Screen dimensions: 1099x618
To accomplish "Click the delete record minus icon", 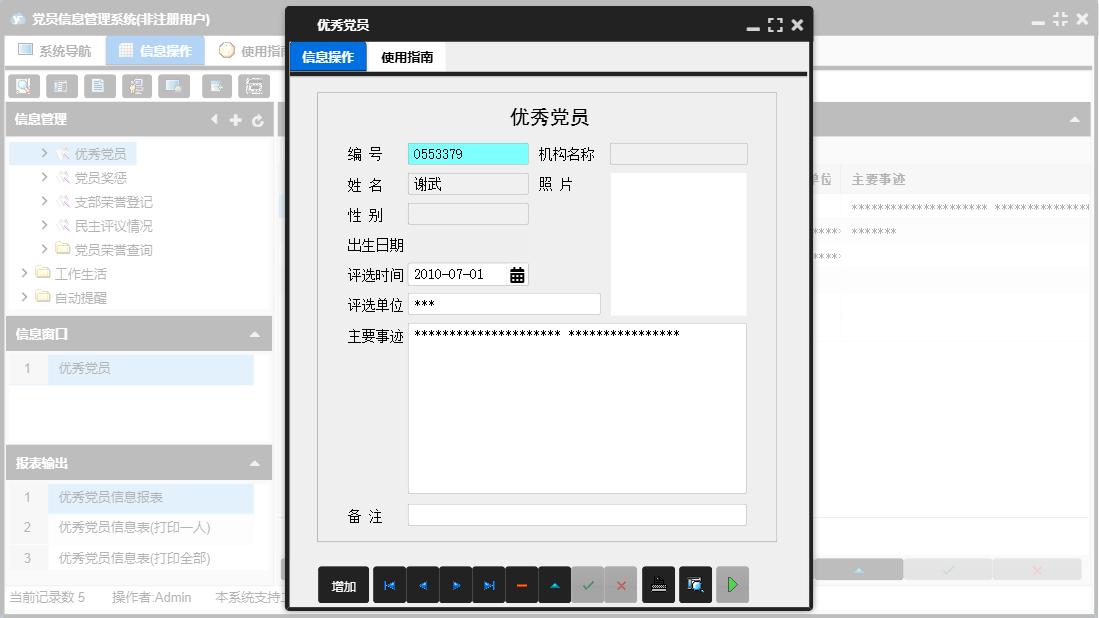I will [522, 585].
